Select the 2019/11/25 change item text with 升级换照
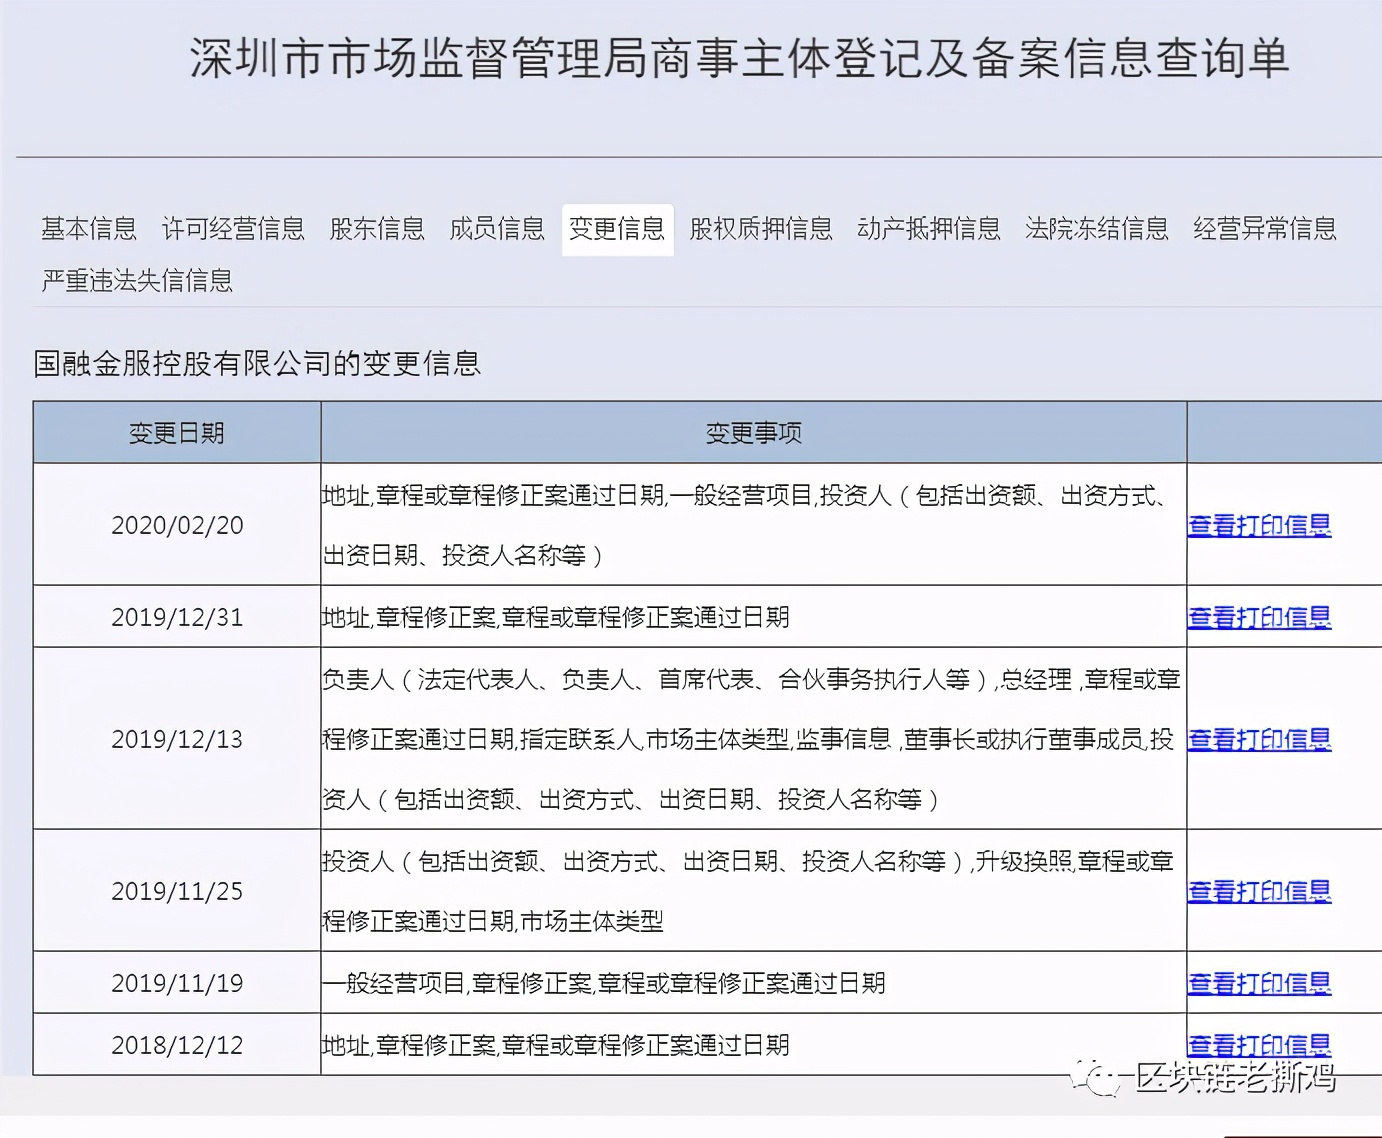The width and height of the screenshot is (1382, 1138). pos(748,891)
